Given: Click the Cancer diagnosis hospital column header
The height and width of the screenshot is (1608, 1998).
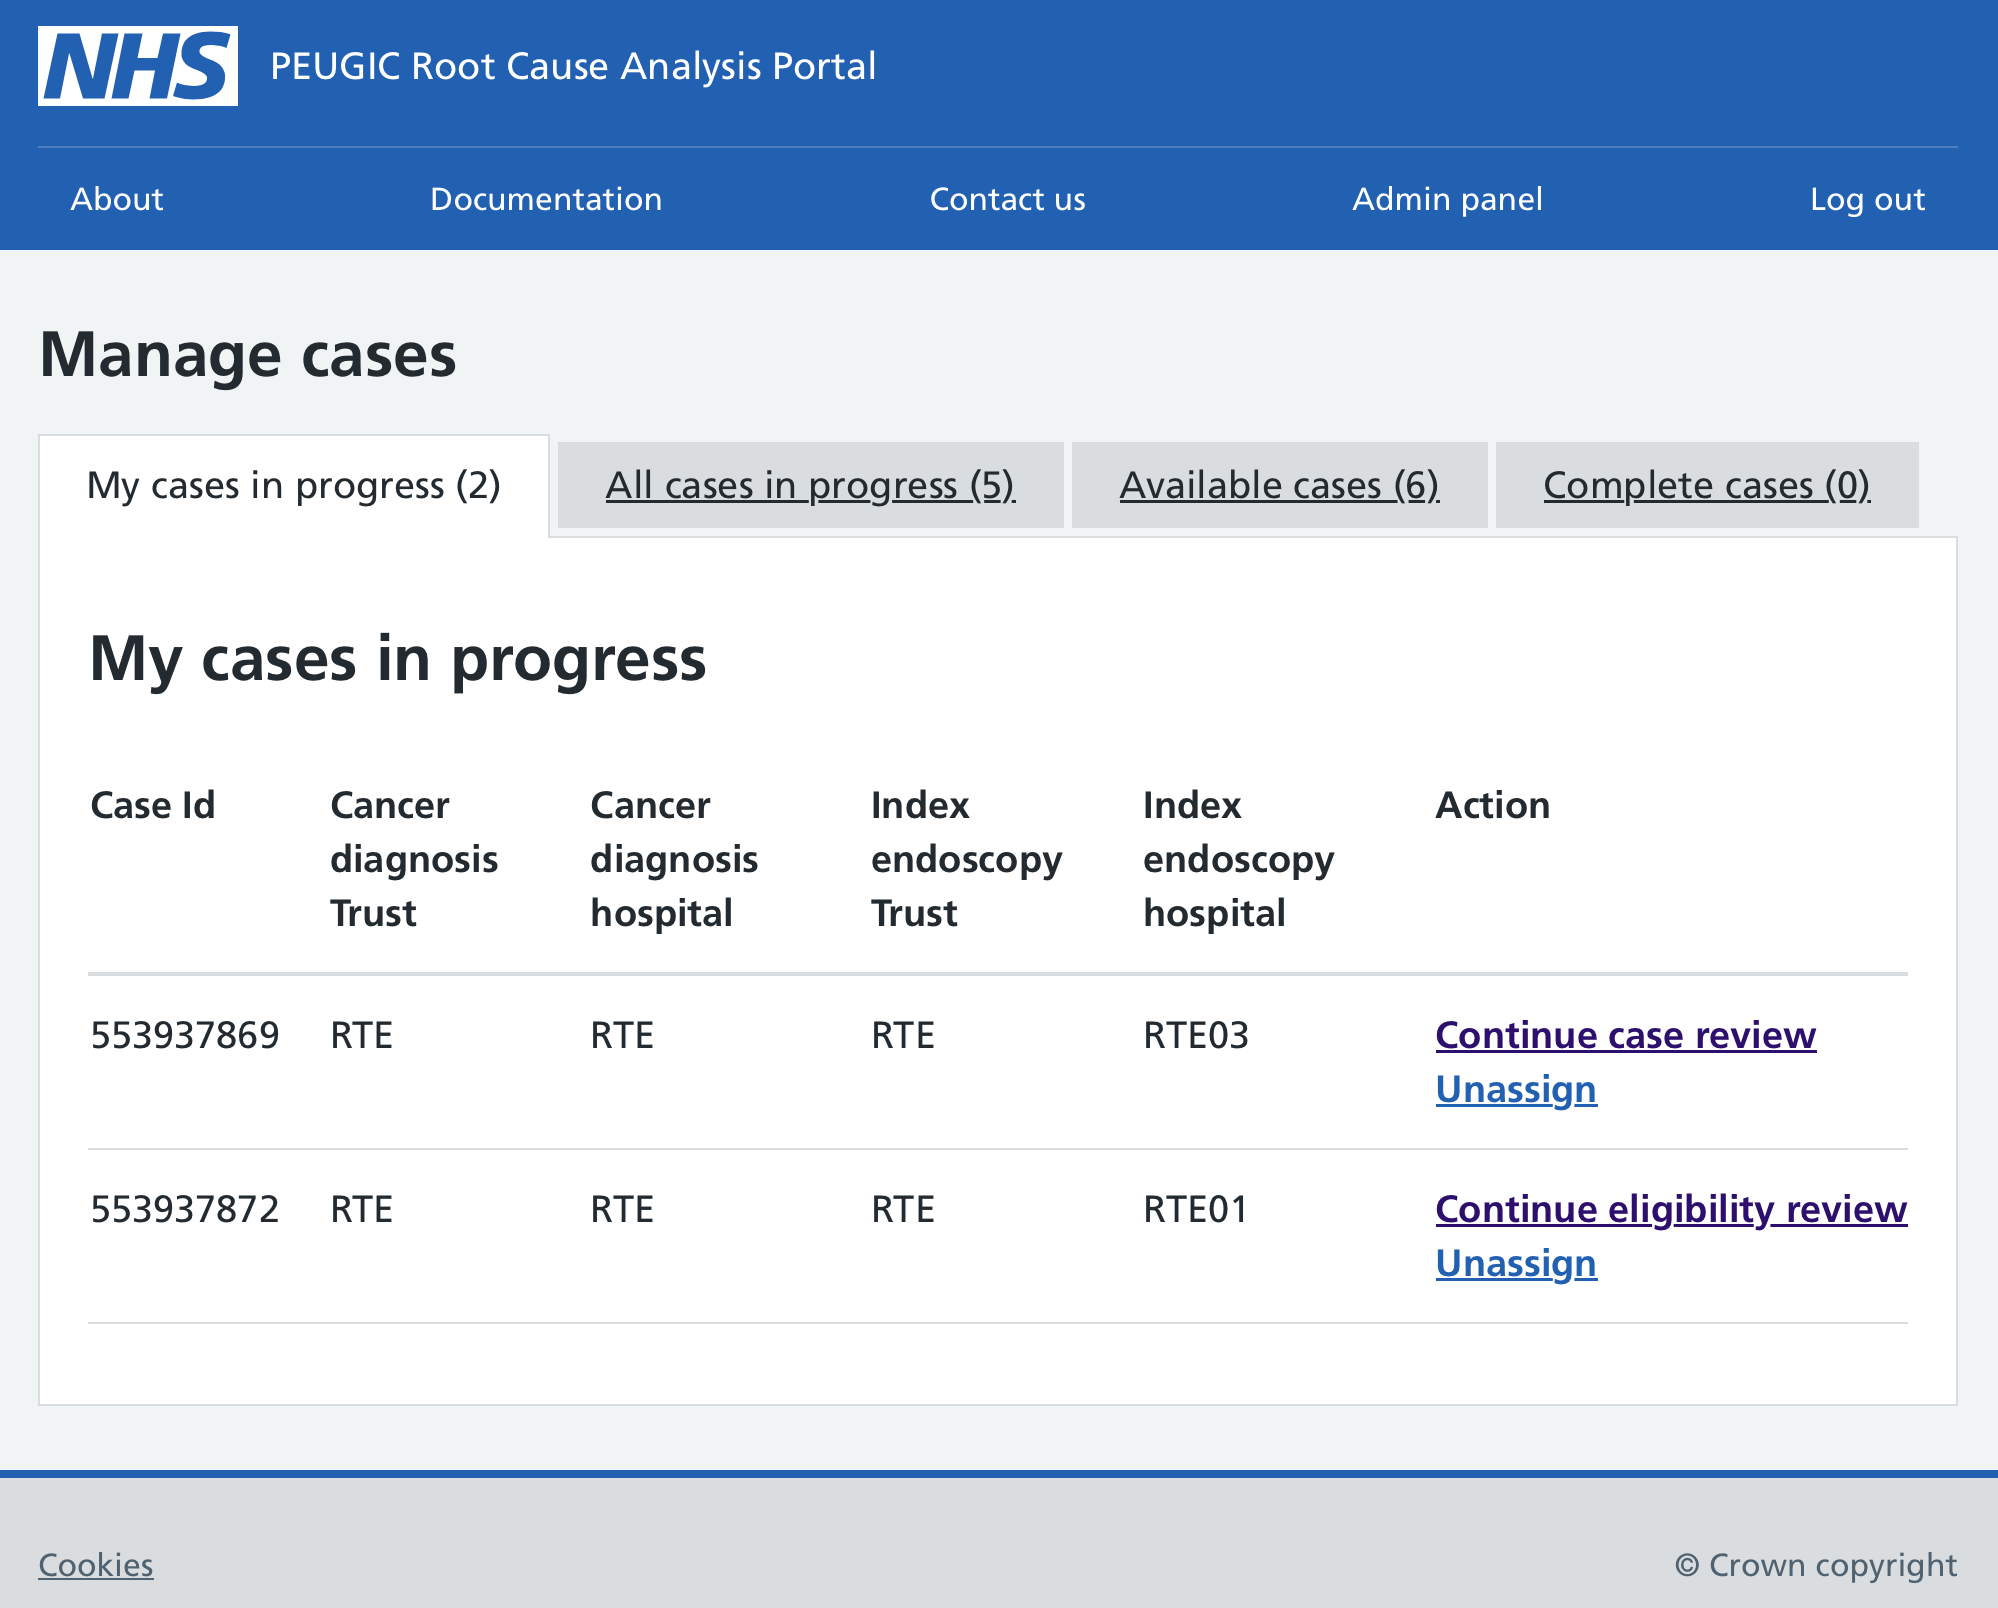Looking at the screenshot, I should coord(674,859).
